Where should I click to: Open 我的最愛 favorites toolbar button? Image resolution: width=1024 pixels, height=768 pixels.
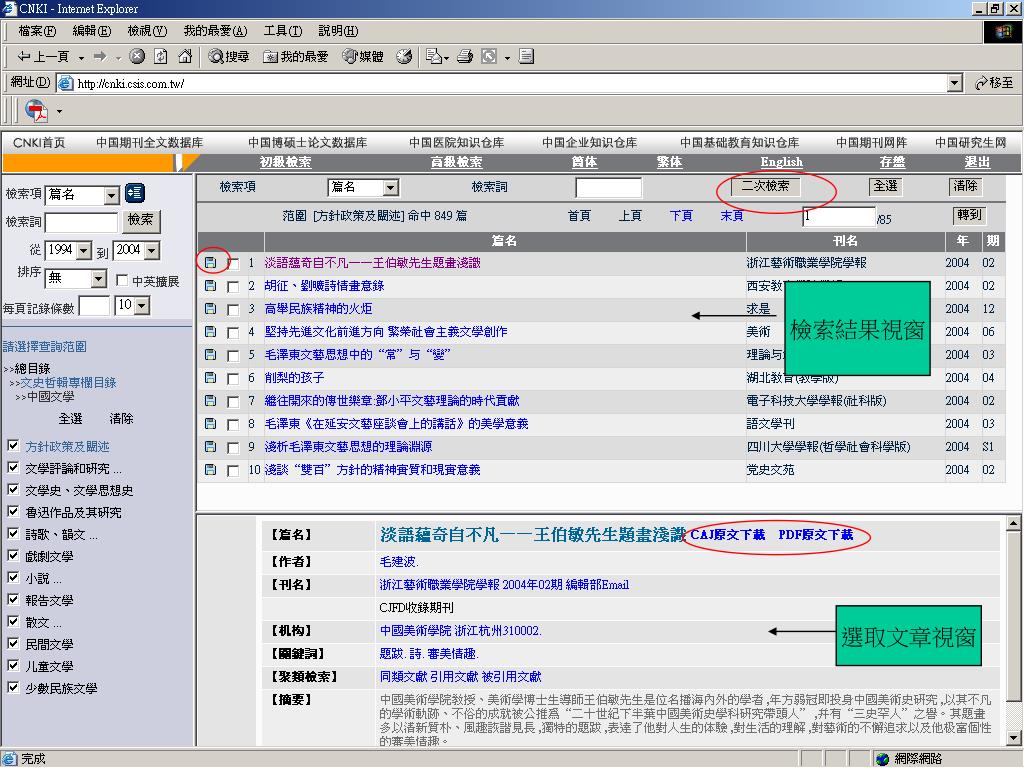point(295,57)
